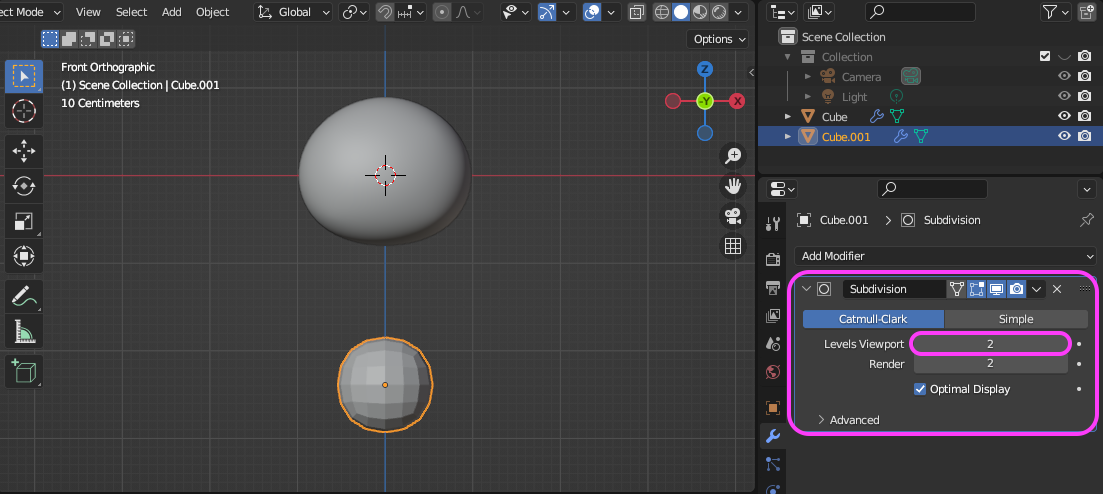Open the Add Modifier dropdown
The width and height of the screenshot is (1103, 494).
click(x=945, y=256)
